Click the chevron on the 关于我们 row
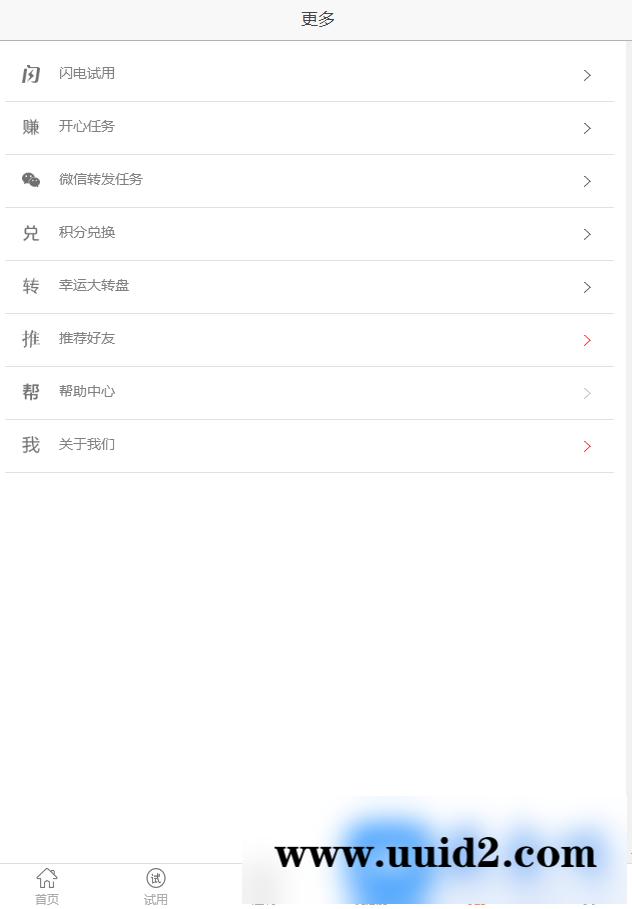Viewport: 632px width, 909px height. click(587, 446)
